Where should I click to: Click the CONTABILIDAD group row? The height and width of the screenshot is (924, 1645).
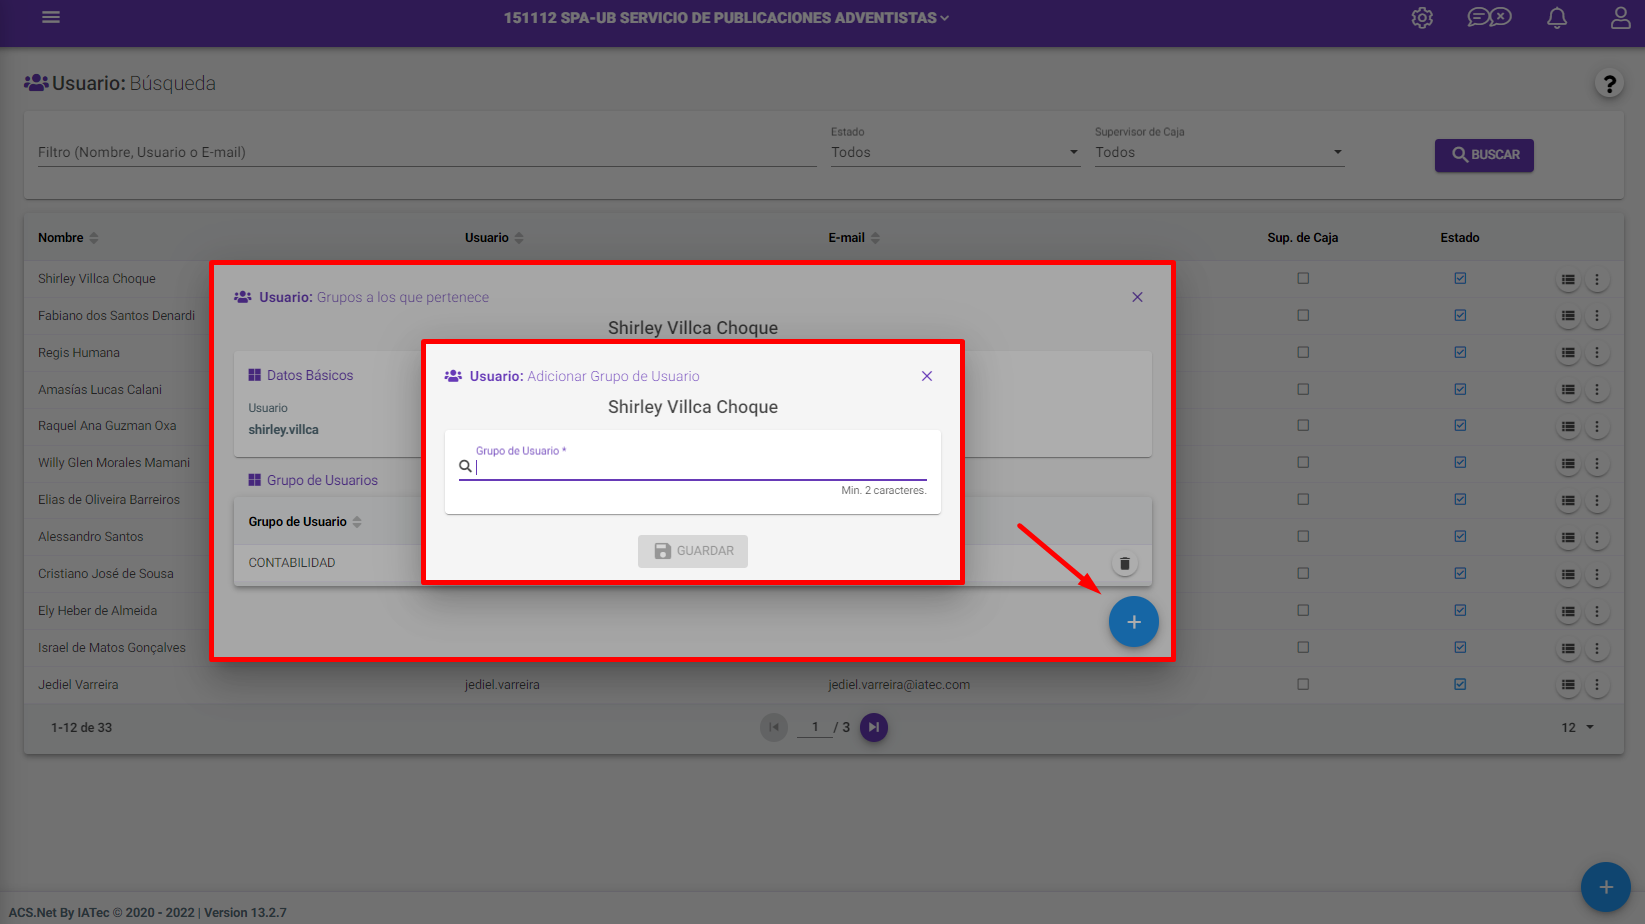(692, 563)
